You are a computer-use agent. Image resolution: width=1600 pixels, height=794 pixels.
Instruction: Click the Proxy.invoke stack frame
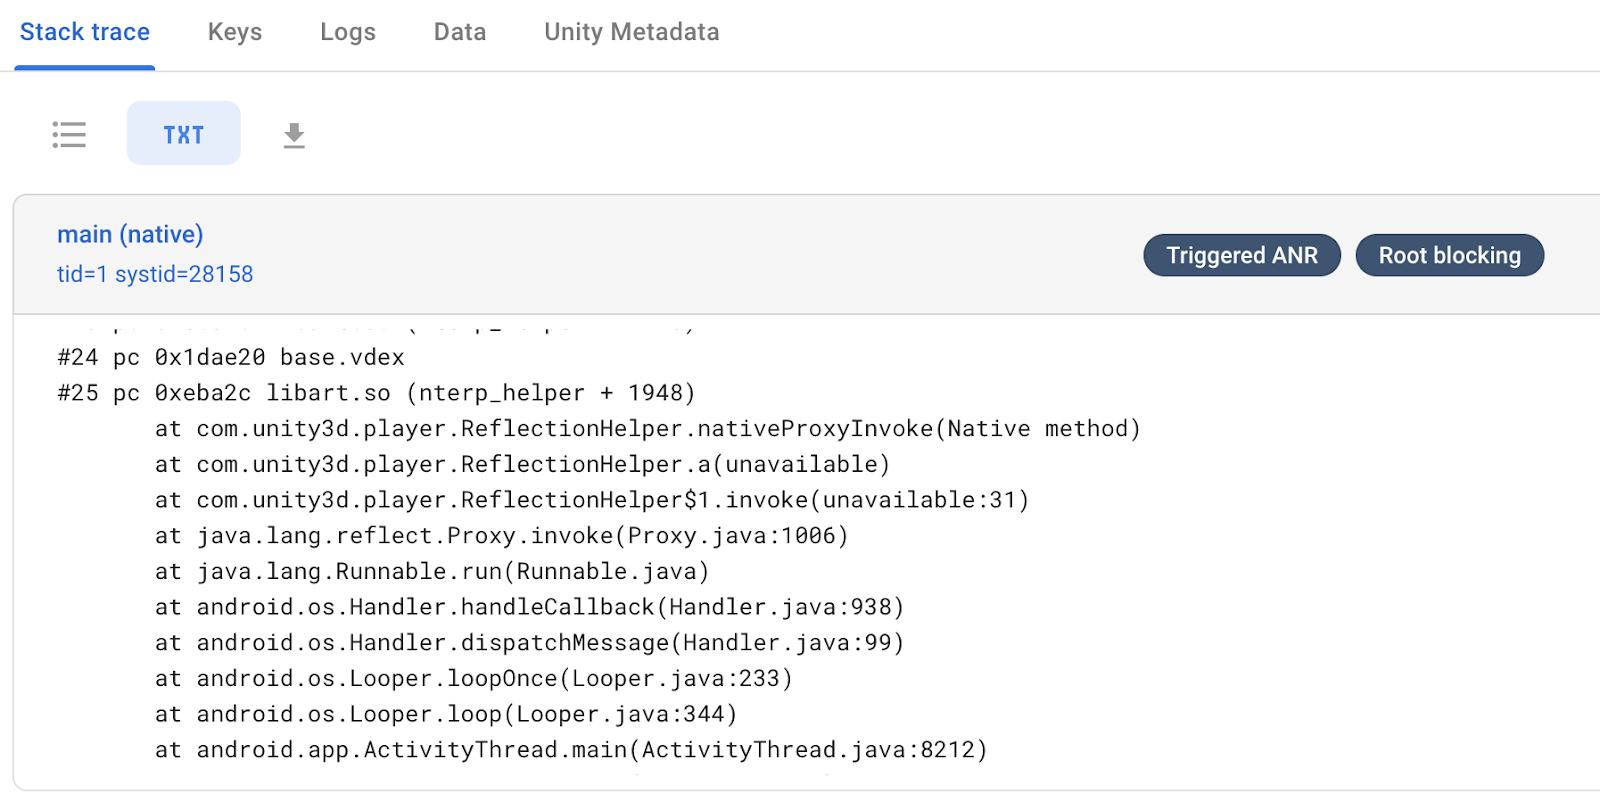(x=501, y=536)
